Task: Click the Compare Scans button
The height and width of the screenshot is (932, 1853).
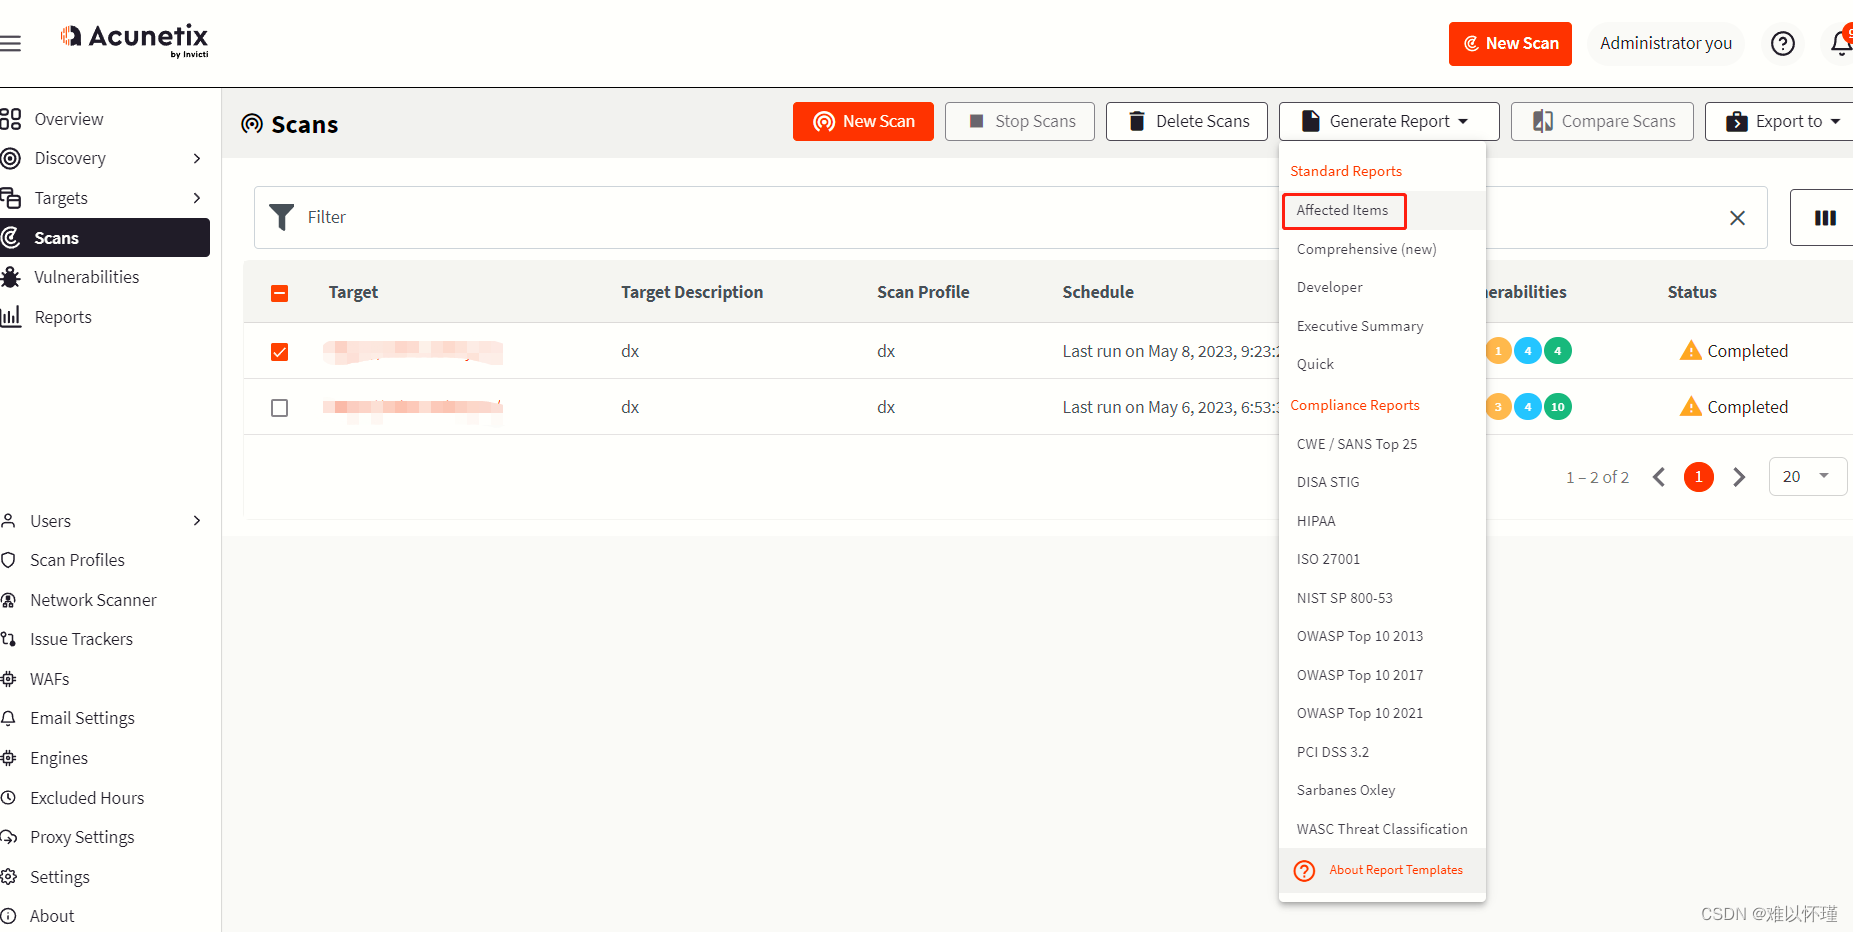Action: pos(1602,121)
